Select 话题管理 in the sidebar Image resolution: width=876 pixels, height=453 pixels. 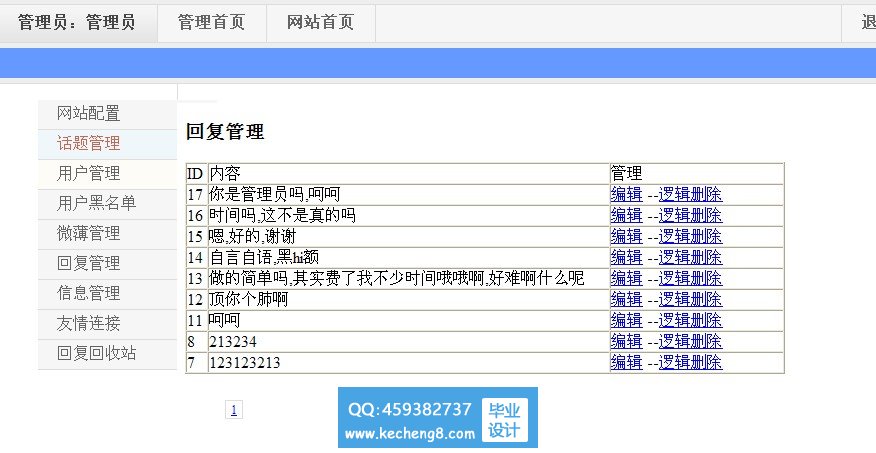pyautogui.click(x=107, y=144)
